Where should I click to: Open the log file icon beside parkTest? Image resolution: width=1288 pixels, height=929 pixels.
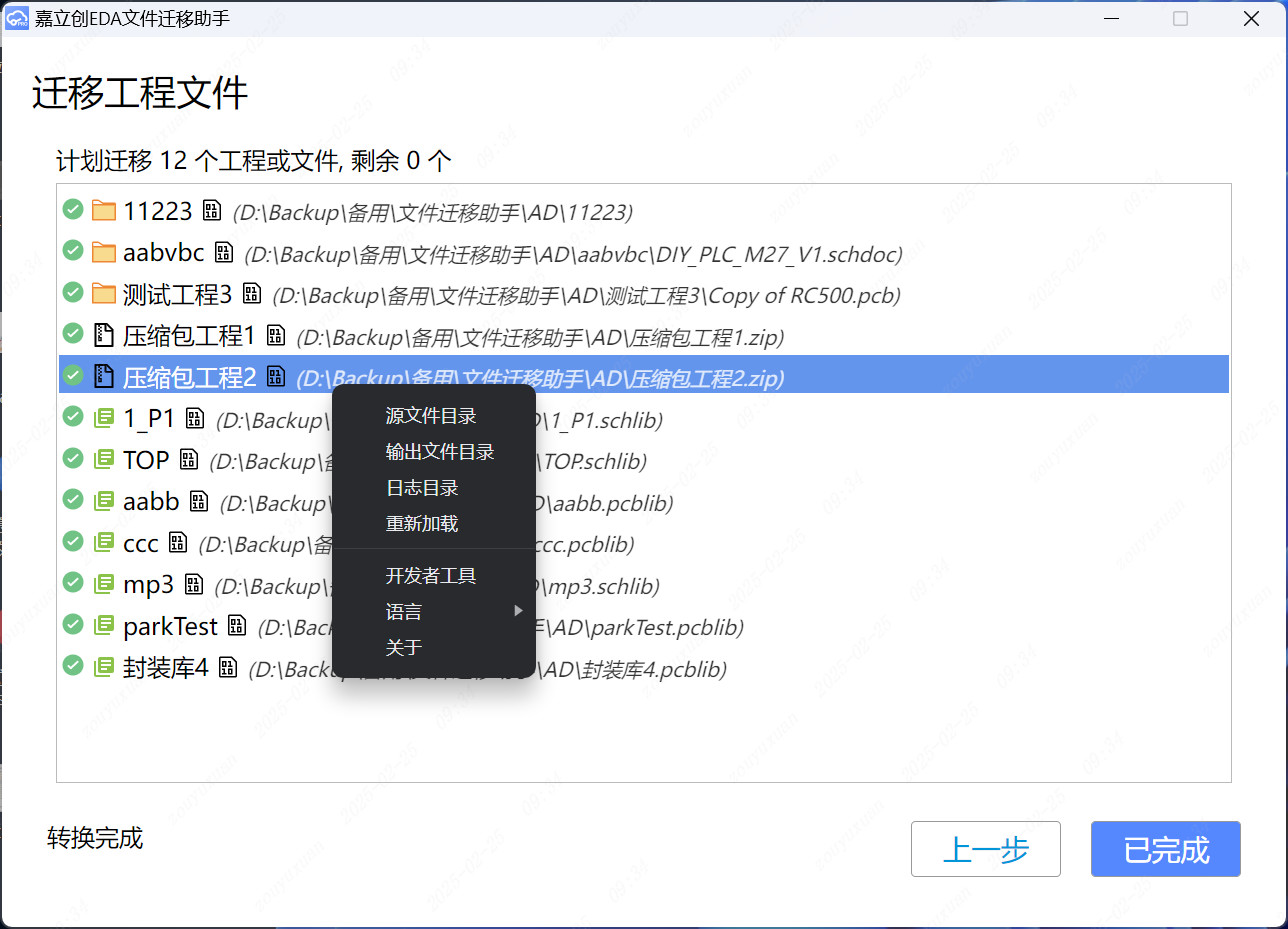point(237,626)
